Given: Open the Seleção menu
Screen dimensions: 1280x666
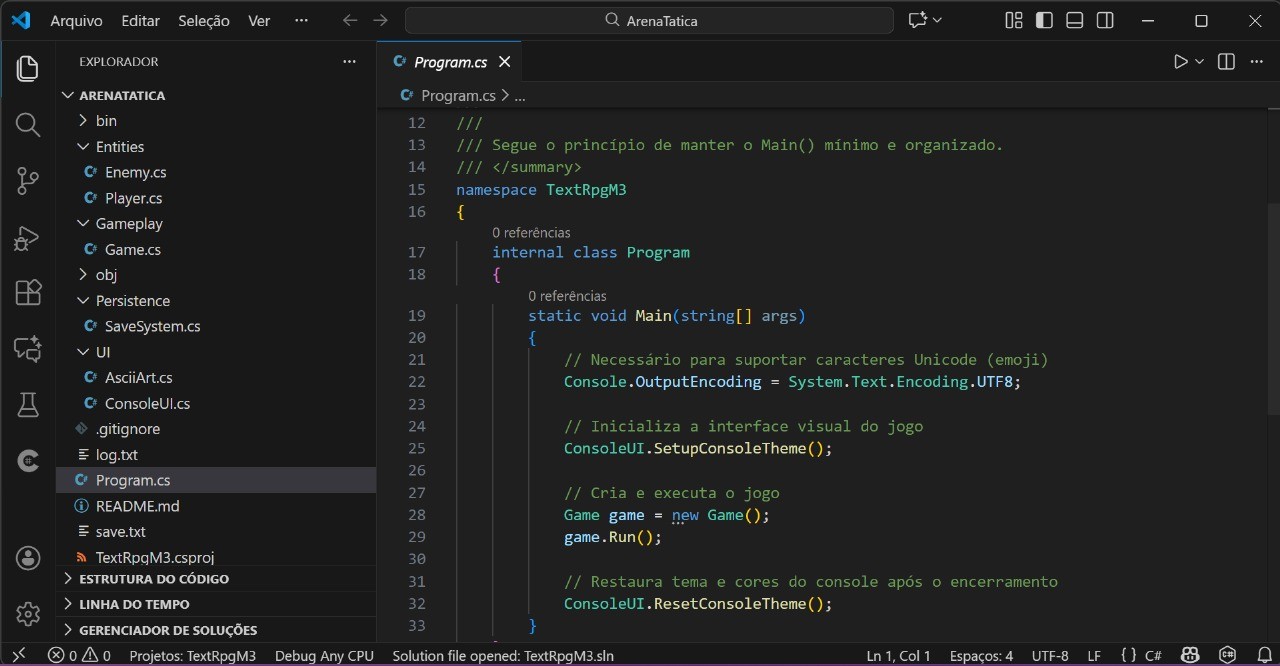Looking at the screenshot, I should (204, 21).
